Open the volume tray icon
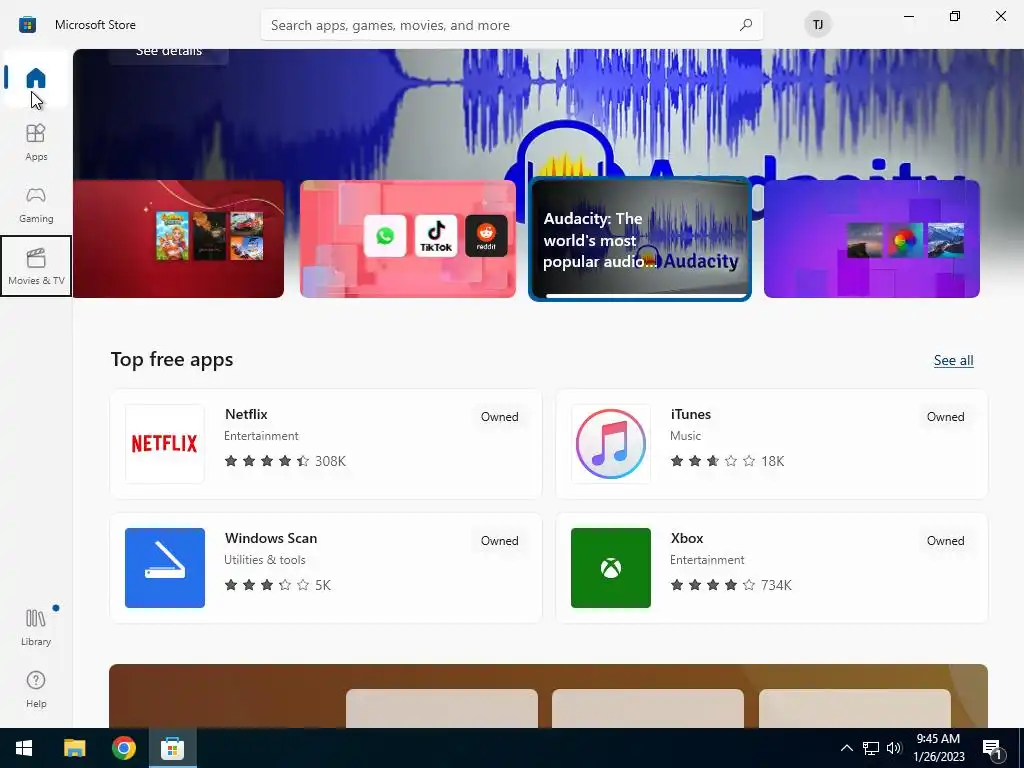Image resolution: width=1024 pixels, height=768 pixels. [x=894, y=748]
